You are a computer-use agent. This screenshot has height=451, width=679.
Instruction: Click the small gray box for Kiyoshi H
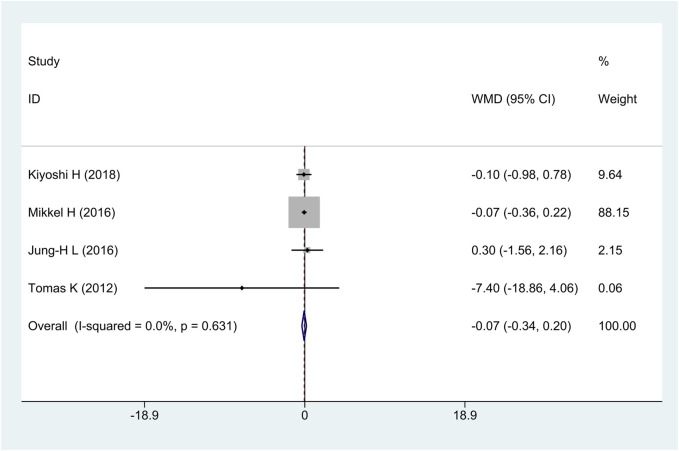click(x=304, y=175)
